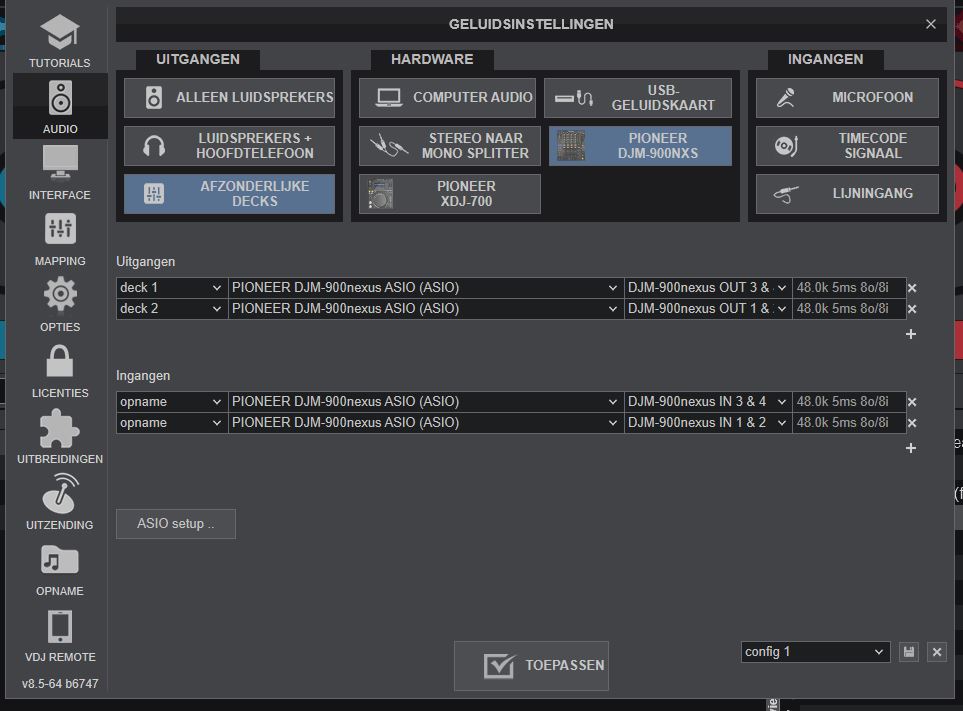Open the Interface settings section
963x711 pixels.
pyautogui.click(x=60, y=173)
